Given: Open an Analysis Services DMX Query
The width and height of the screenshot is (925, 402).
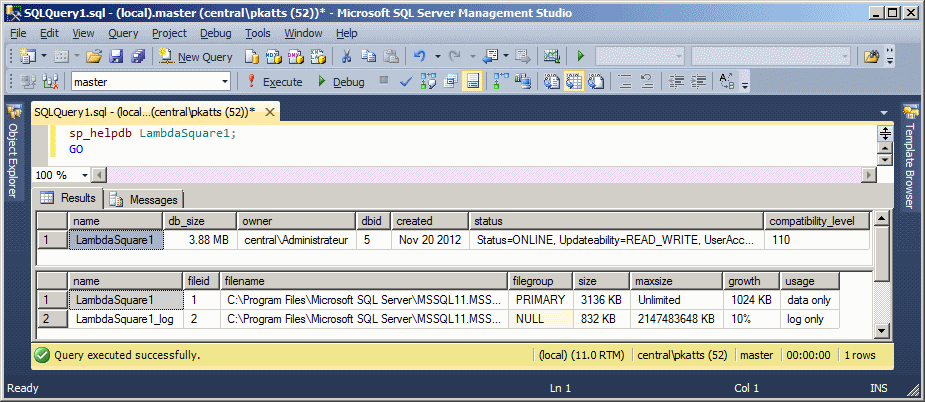Looking at the screenshot, I should pos(296,57).
